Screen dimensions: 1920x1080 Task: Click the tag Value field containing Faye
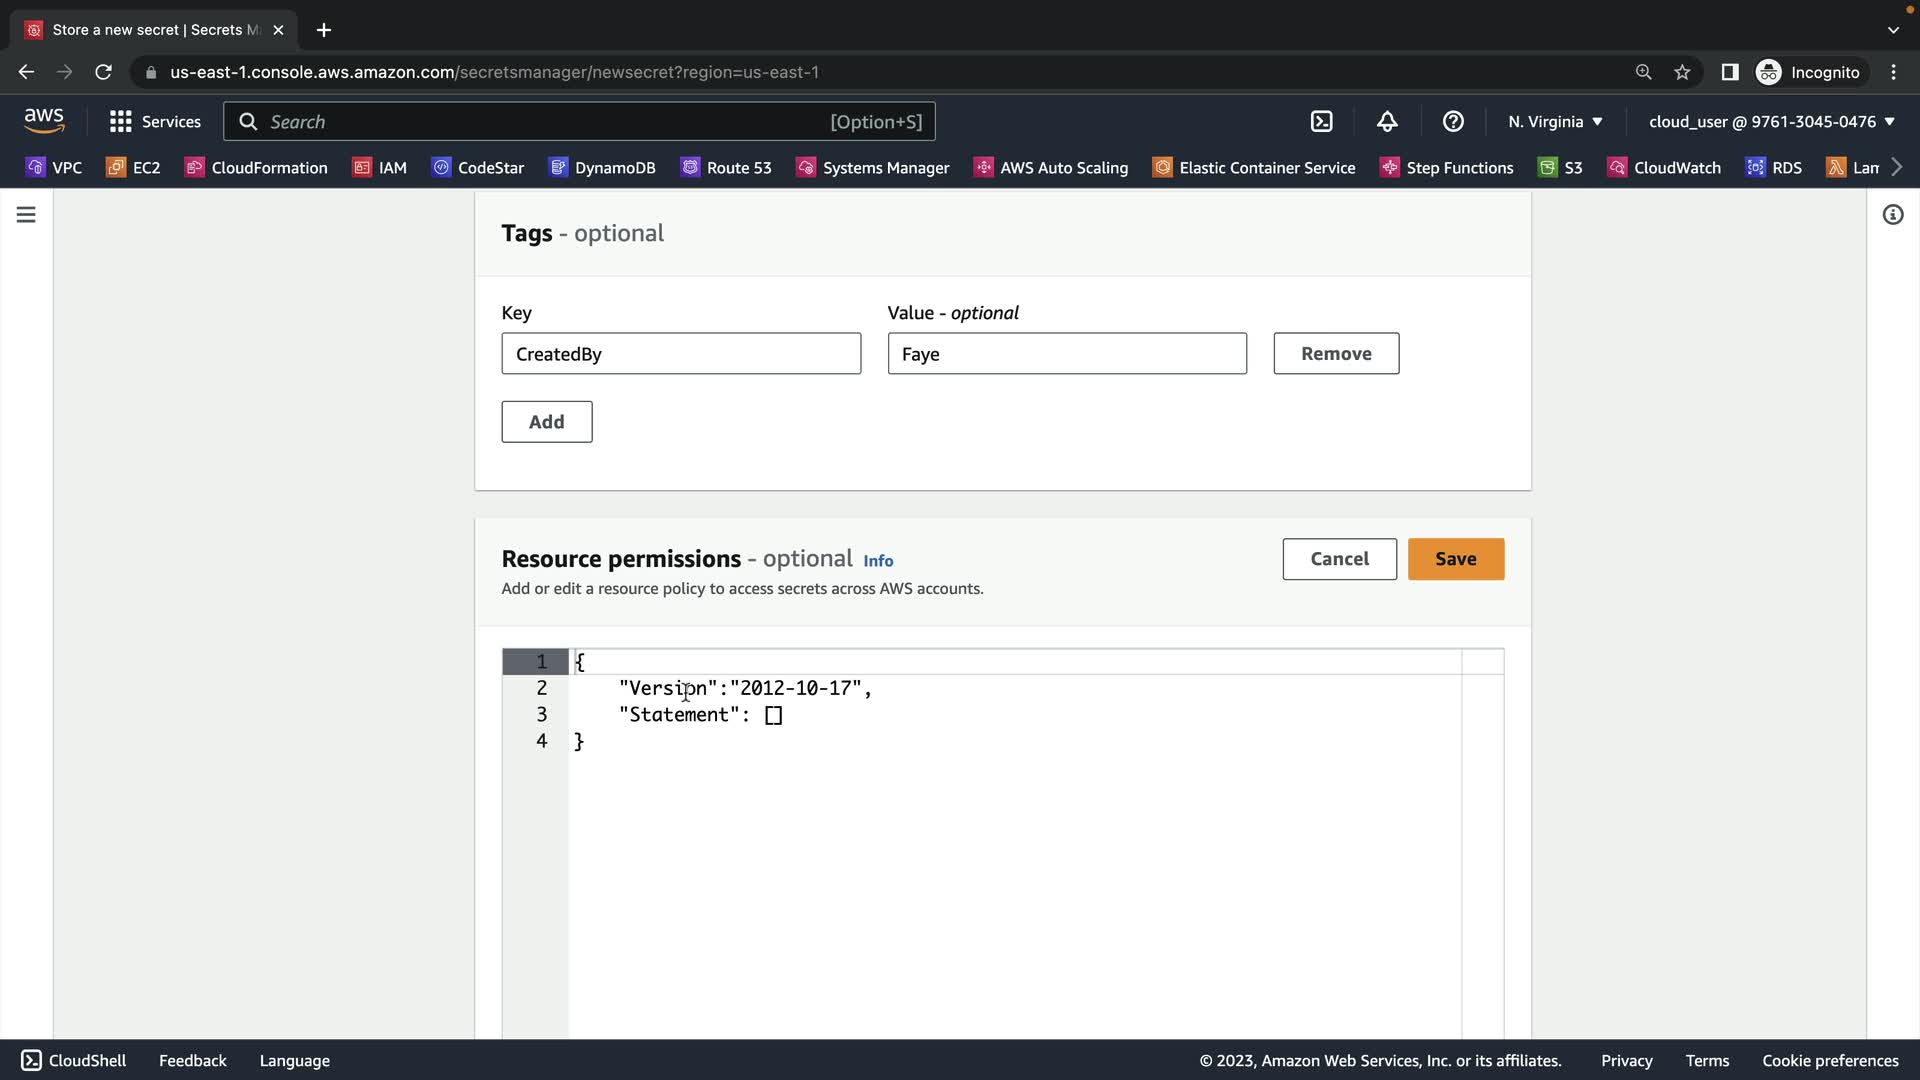click(x=1066, y=354)
